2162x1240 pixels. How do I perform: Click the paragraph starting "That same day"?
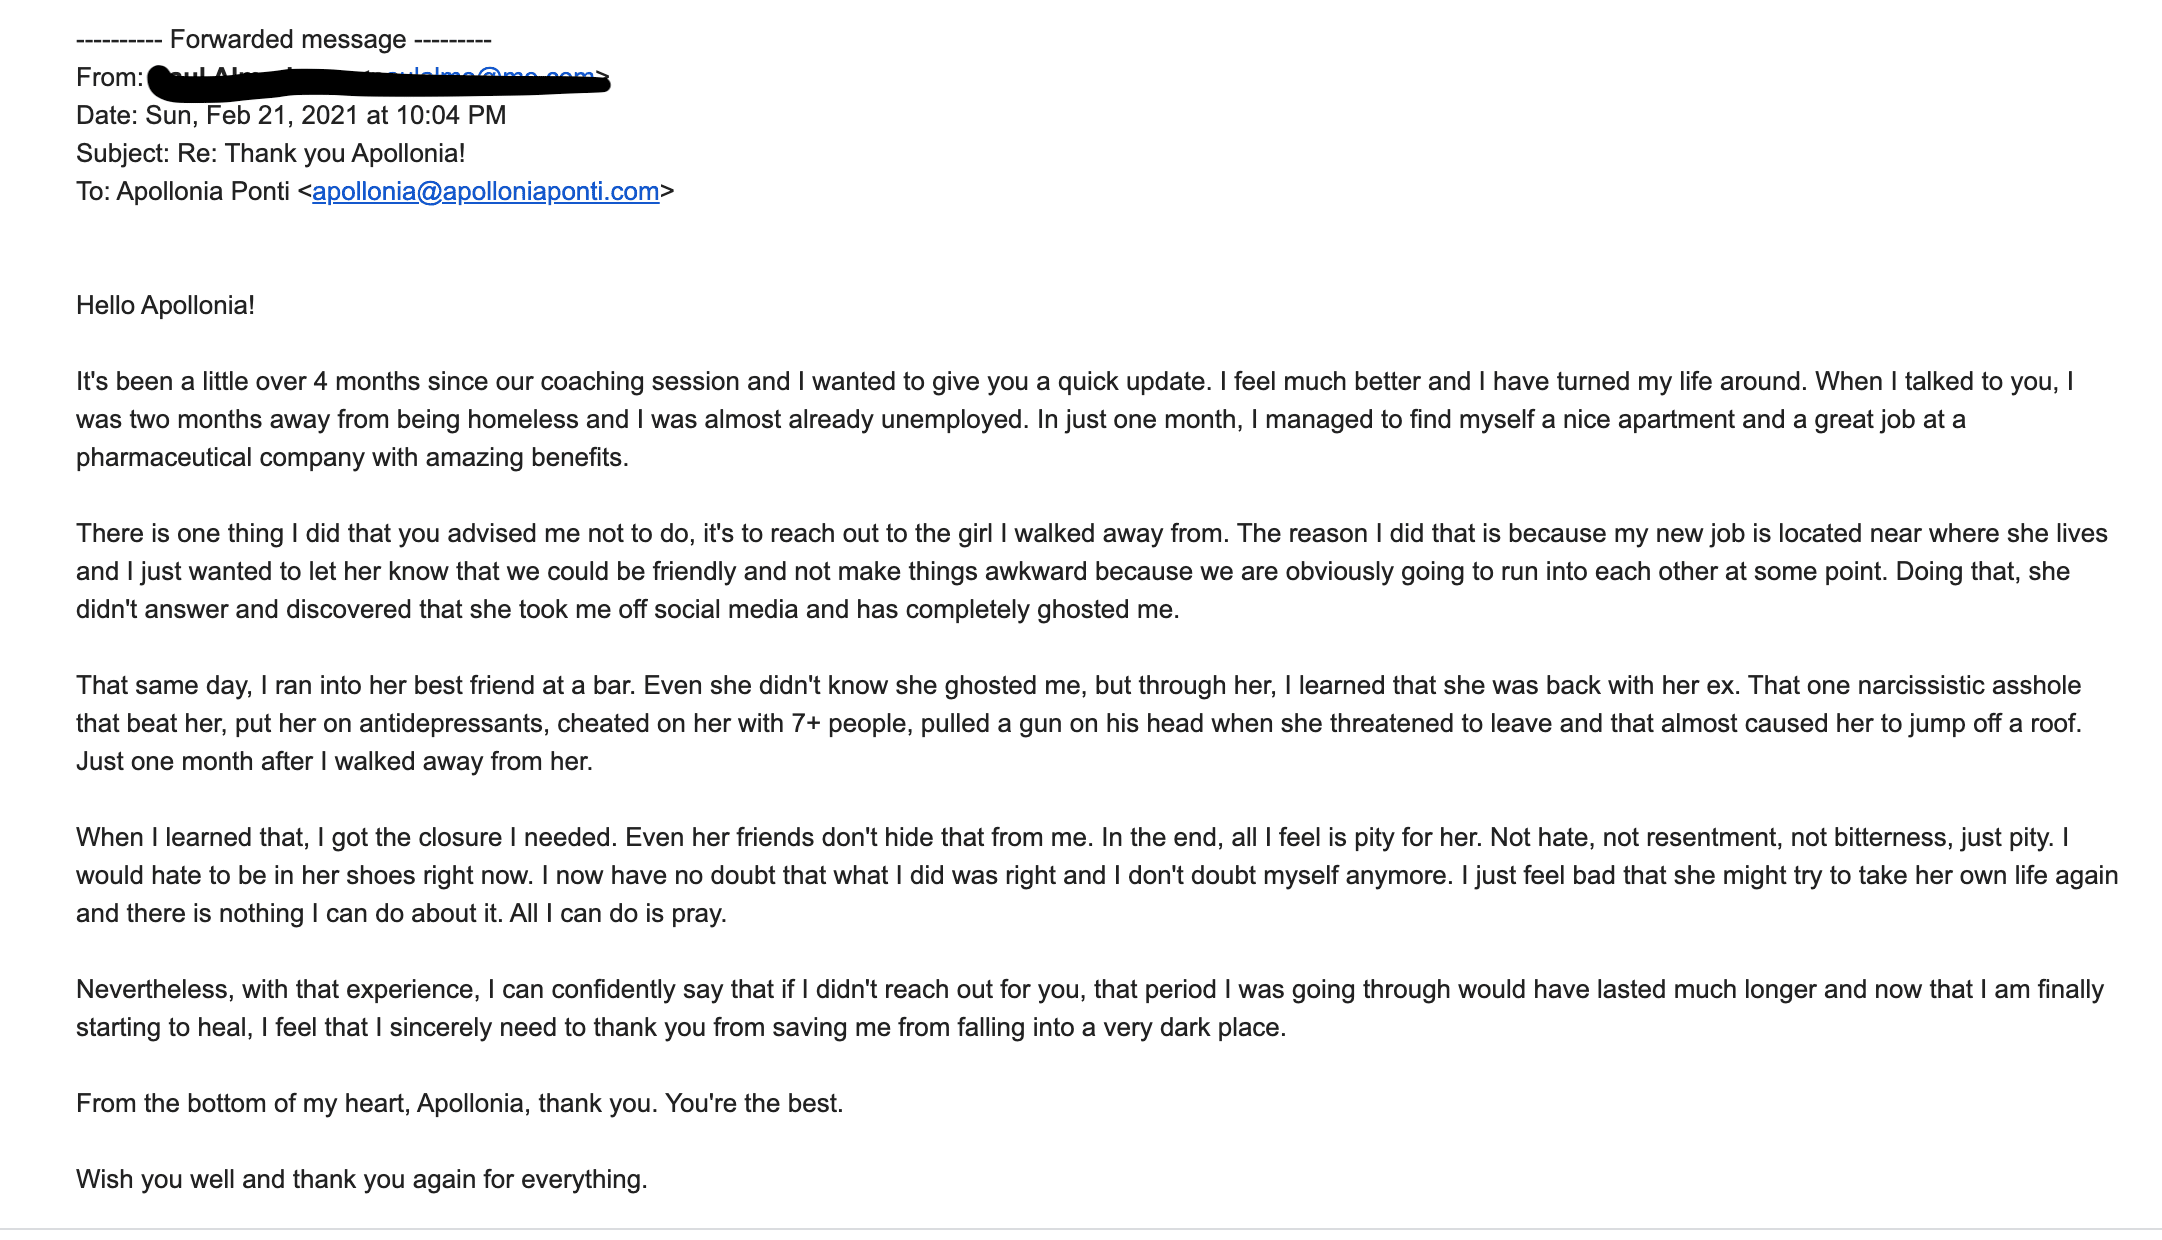[1079, 723]
